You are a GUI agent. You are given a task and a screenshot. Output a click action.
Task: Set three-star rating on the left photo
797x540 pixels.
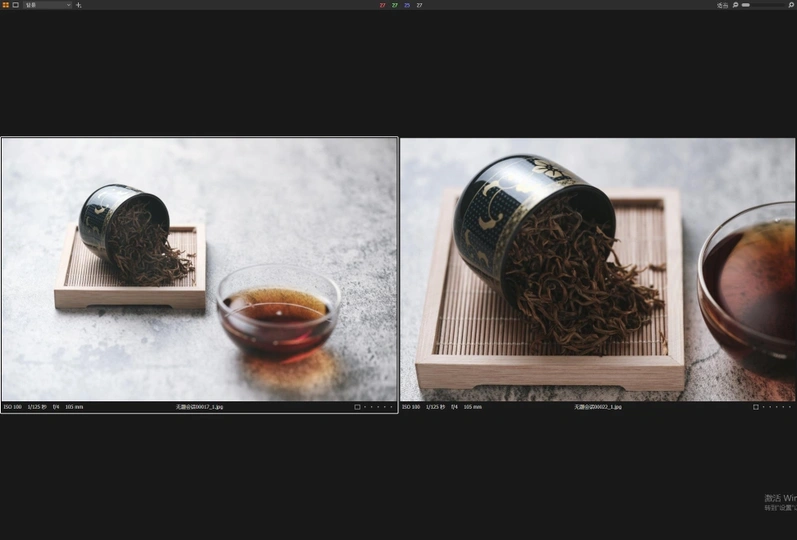click(378, 407)
